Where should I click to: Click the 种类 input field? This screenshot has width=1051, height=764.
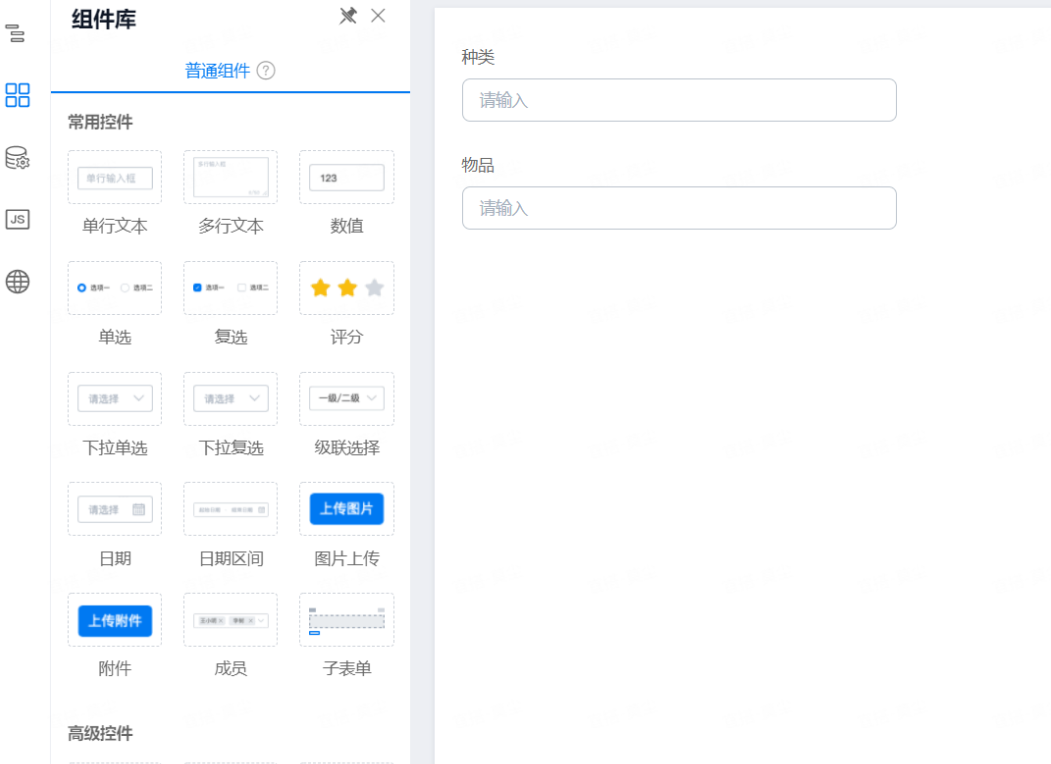click(x=679, y=101)
